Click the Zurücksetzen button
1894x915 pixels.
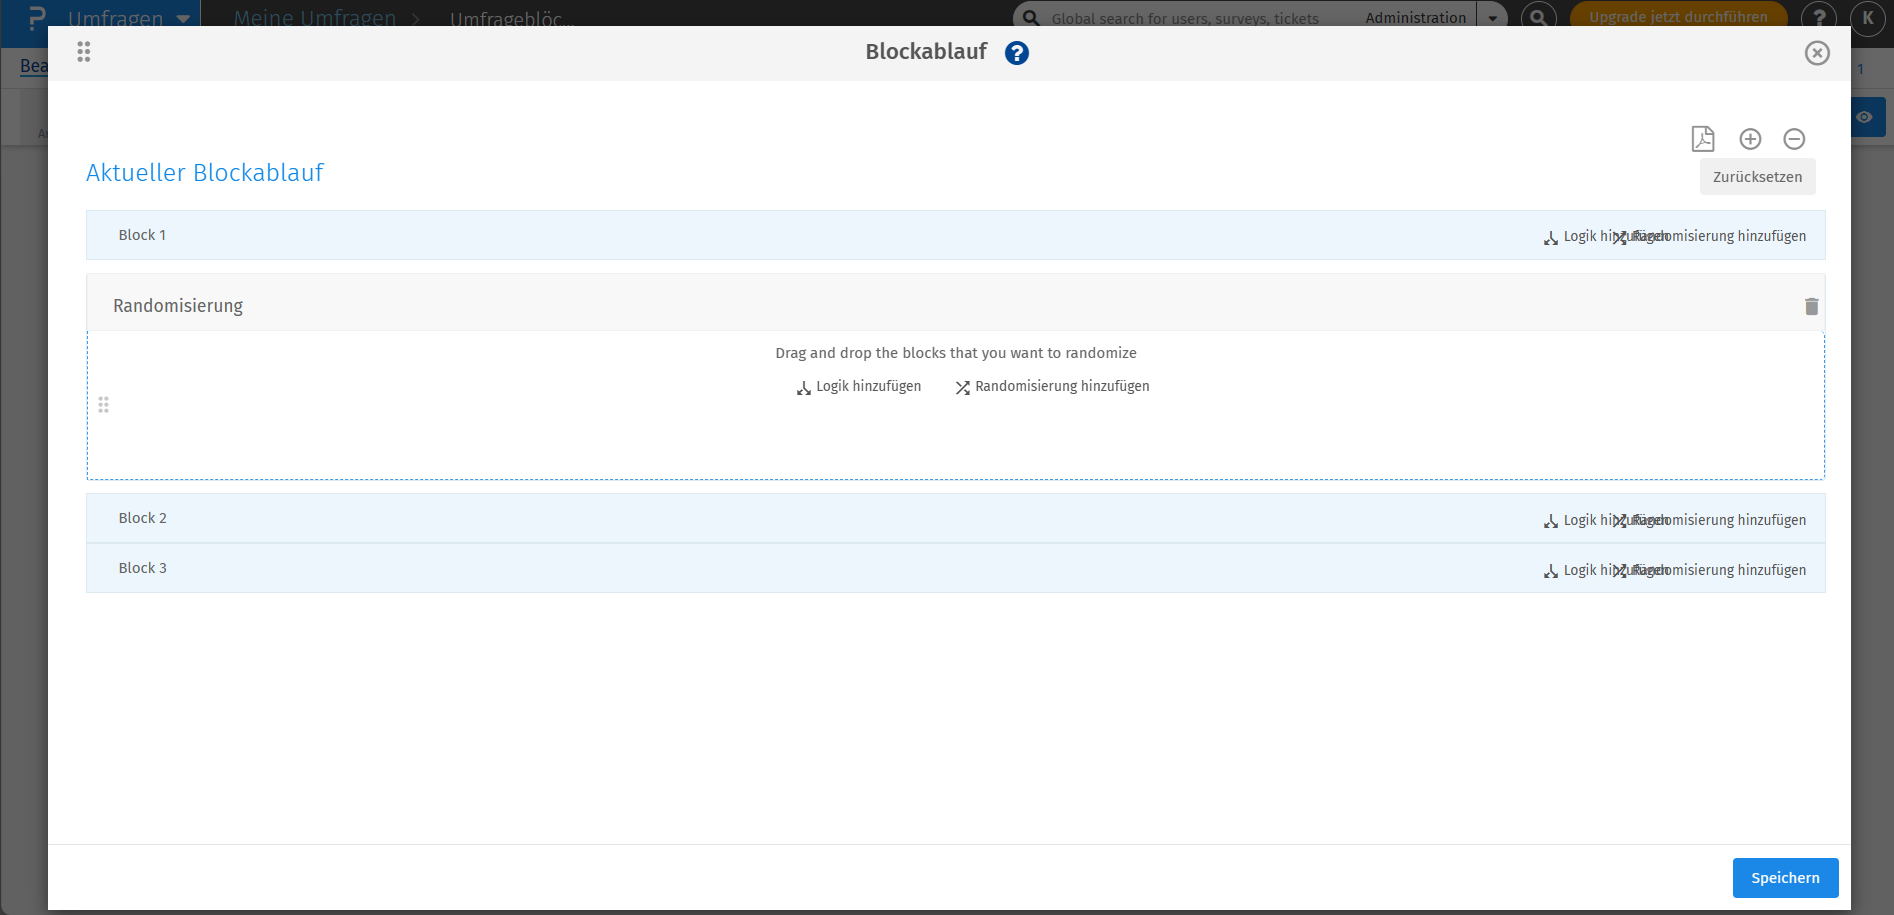pyautogui.click(x=1757, y=177)
